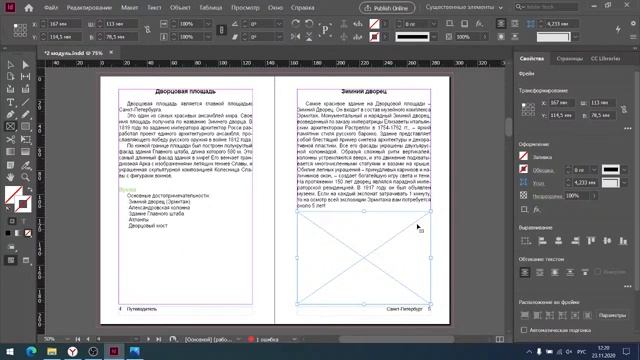Click the Углы corners link label
Screen dimensions: 640x360
click(x=539, y=183)
